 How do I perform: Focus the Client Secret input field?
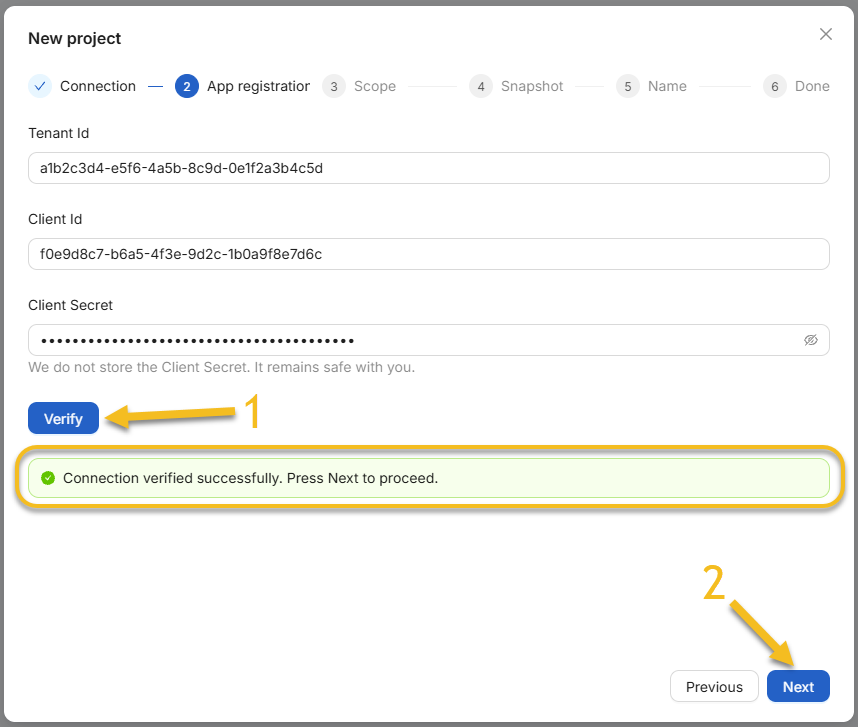(x=429, y=340)
